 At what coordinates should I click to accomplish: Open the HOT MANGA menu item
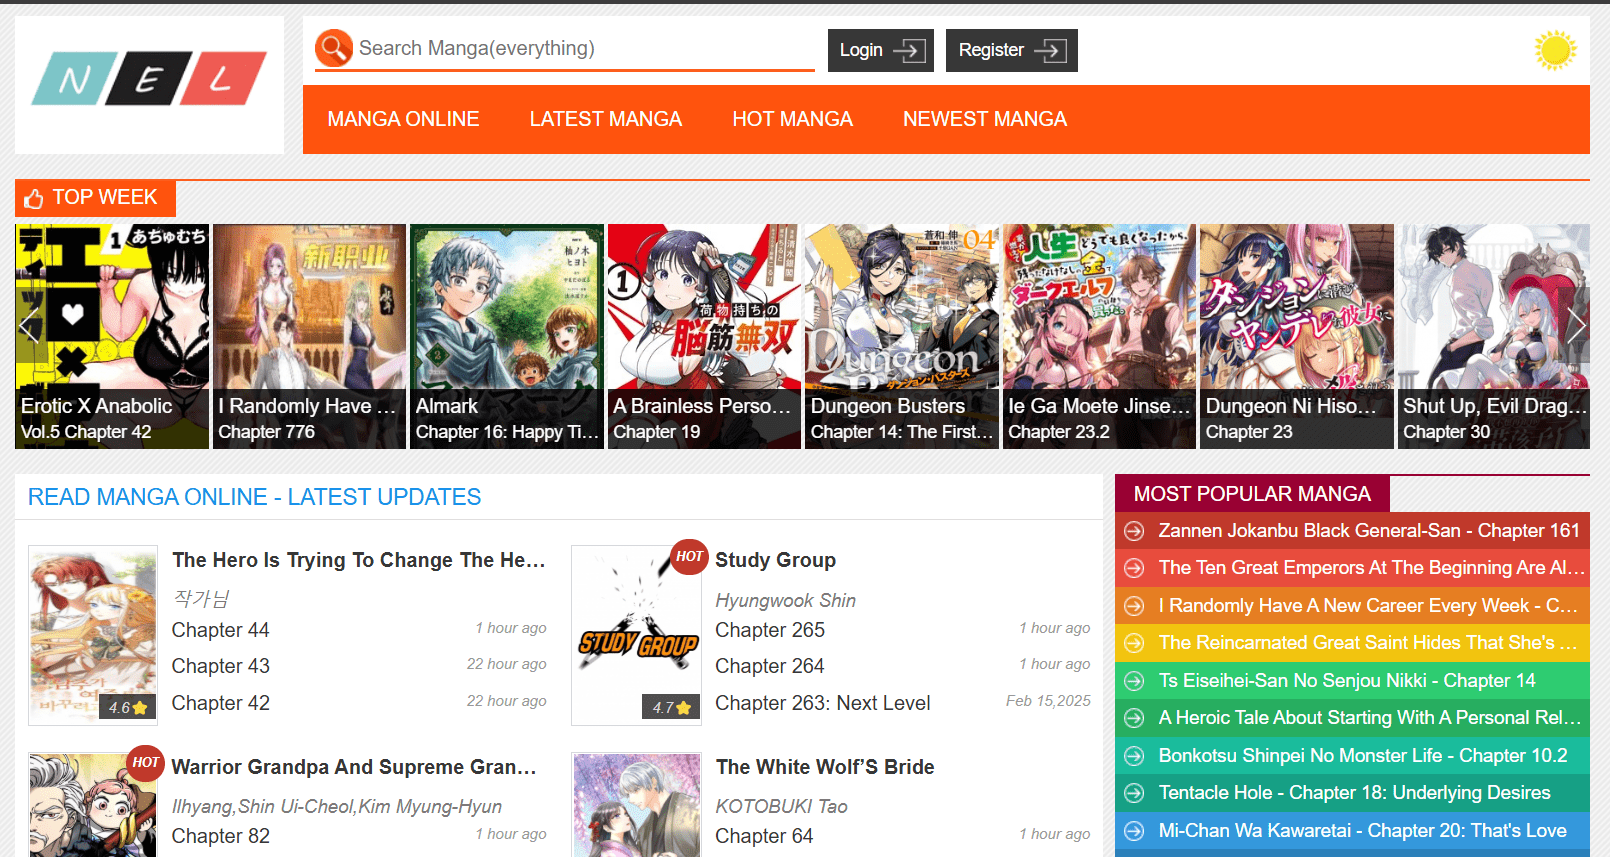[792, 119]
